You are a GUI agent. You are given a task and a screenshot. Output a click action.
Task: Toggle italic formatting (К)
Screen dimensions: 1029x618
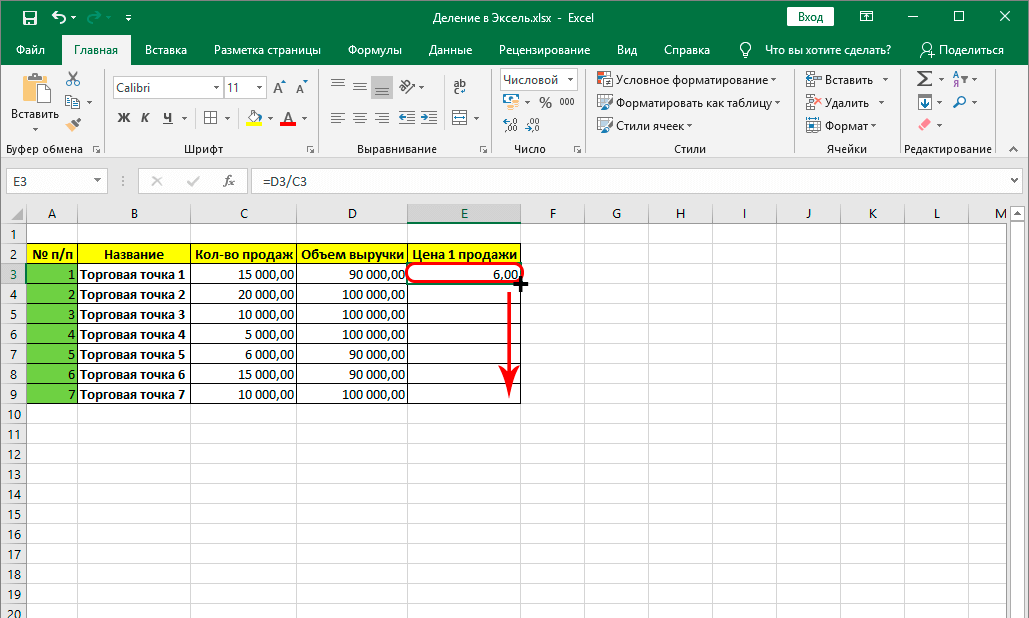pyautogui.click(x=146, y=118)
